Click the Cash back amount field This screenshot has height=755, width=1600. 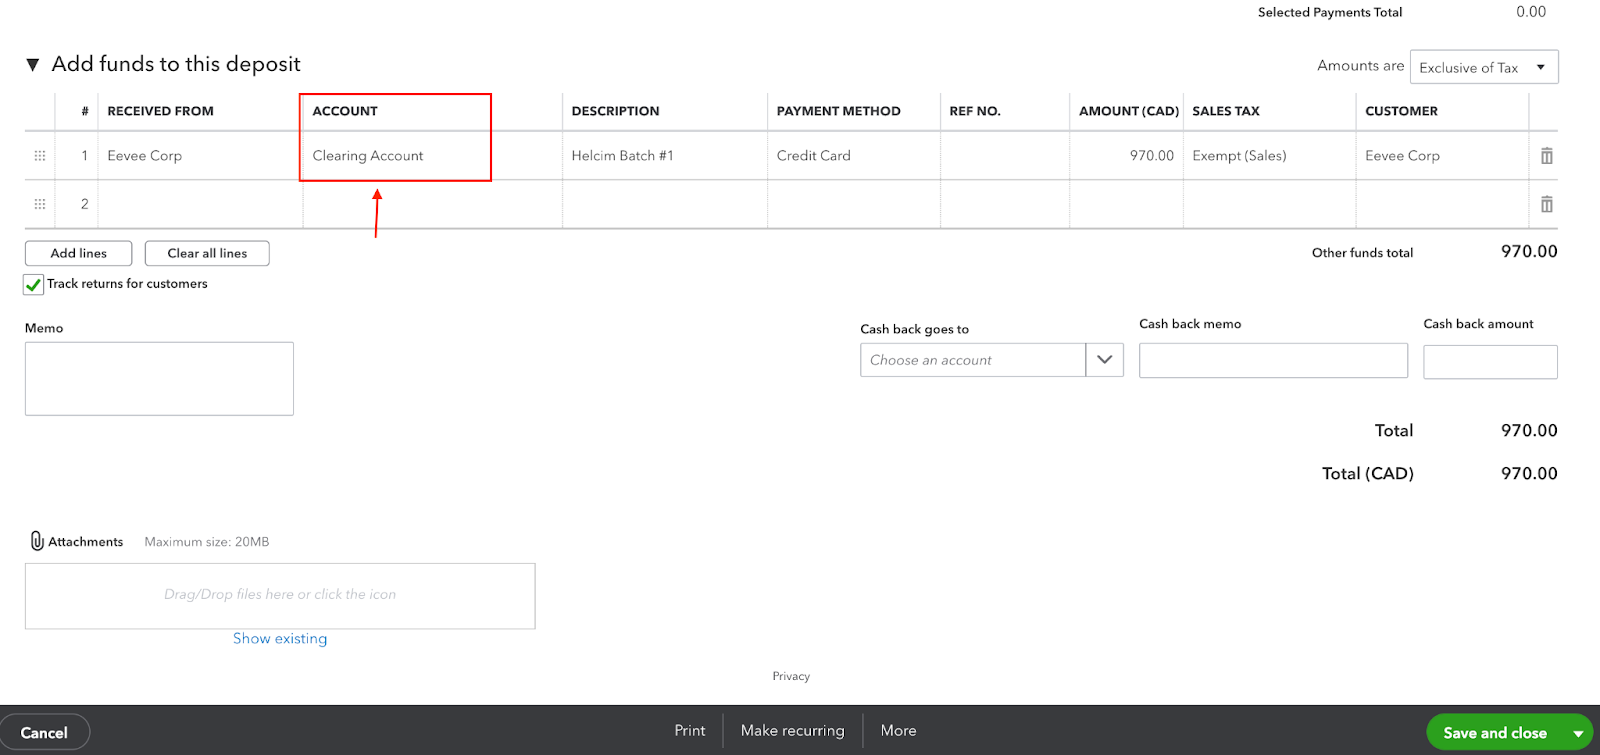coord(1490,362)
